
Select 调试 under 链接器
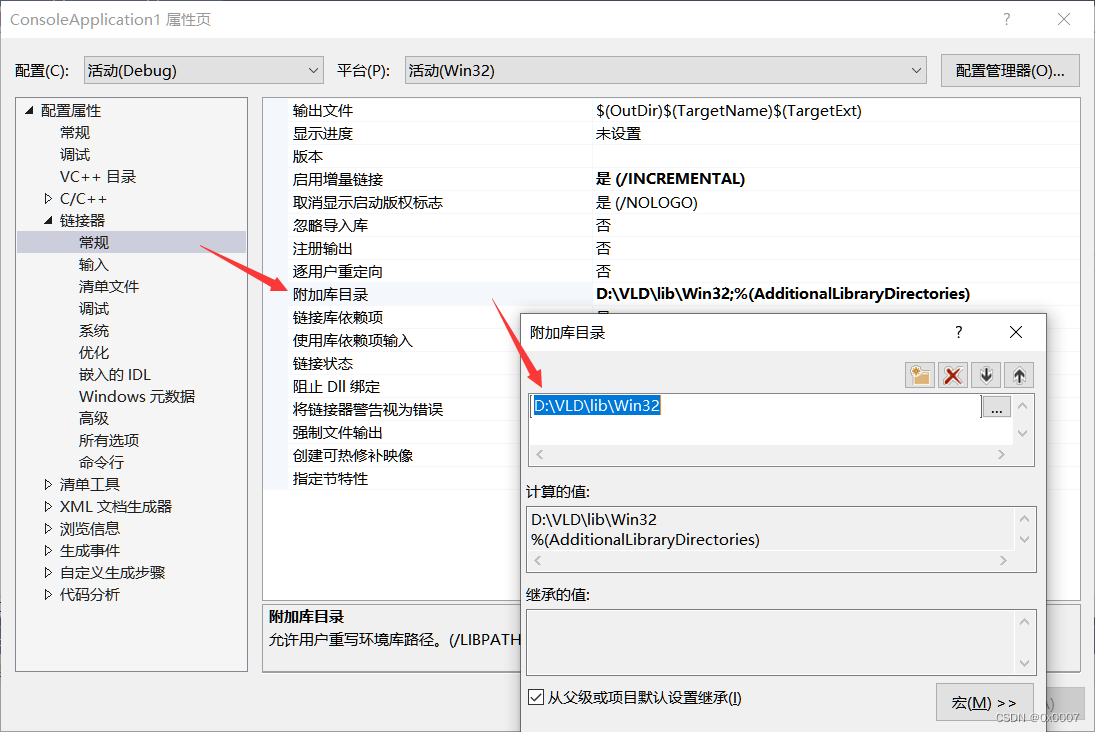point(94,309)
